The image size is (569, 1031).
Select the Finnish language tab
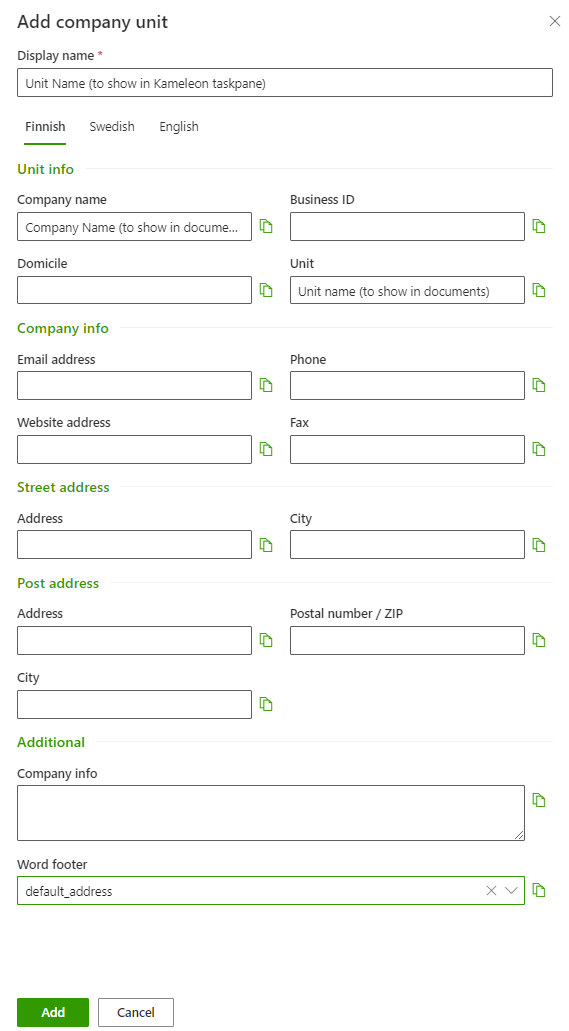45,127
